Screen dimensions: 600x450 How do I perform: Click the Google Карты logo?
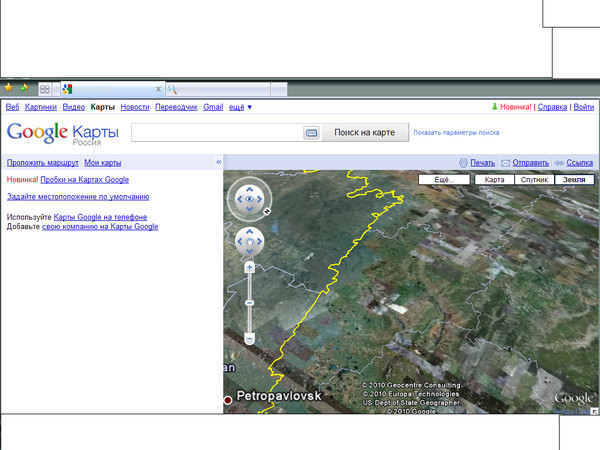(63, 134)
